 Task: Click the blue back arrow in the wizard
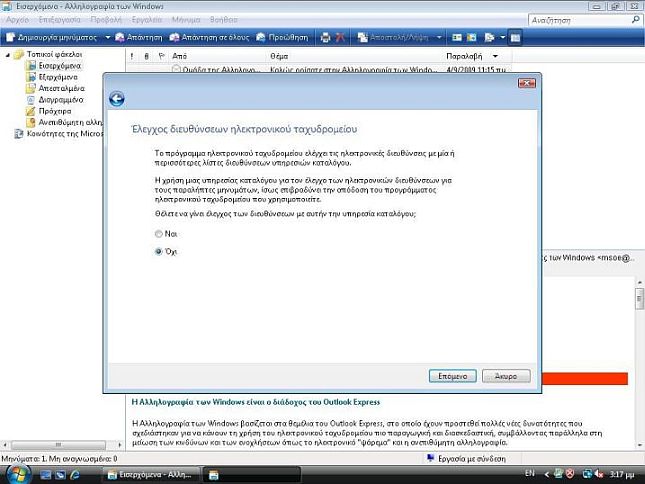117,99
